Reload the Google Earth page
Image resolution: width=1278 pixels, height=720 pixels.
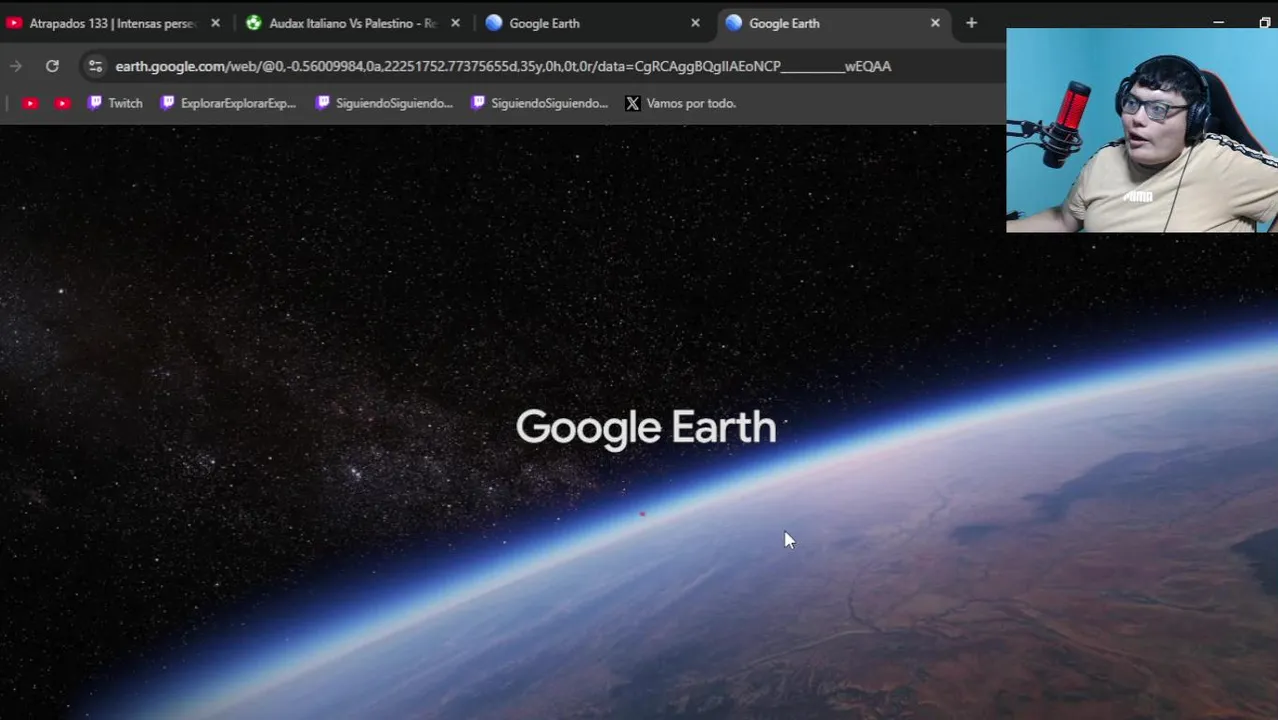click(52, 66)
